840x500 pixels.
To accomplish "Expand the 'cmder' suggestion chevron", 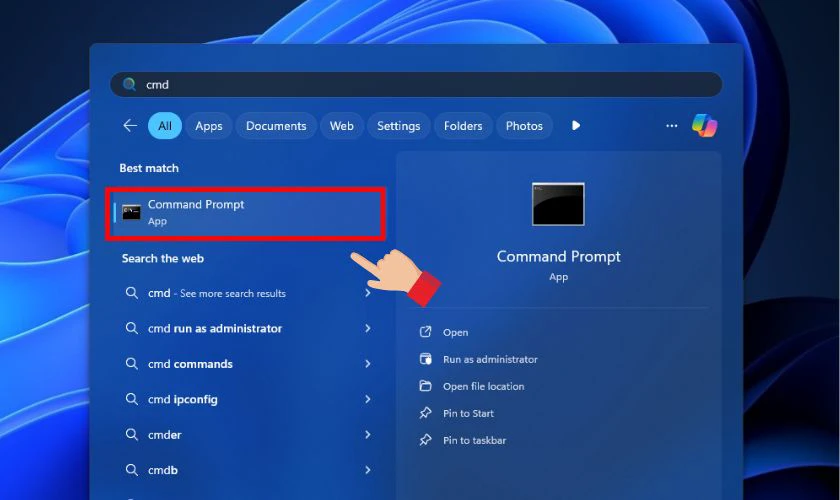I will coord(368,435).
